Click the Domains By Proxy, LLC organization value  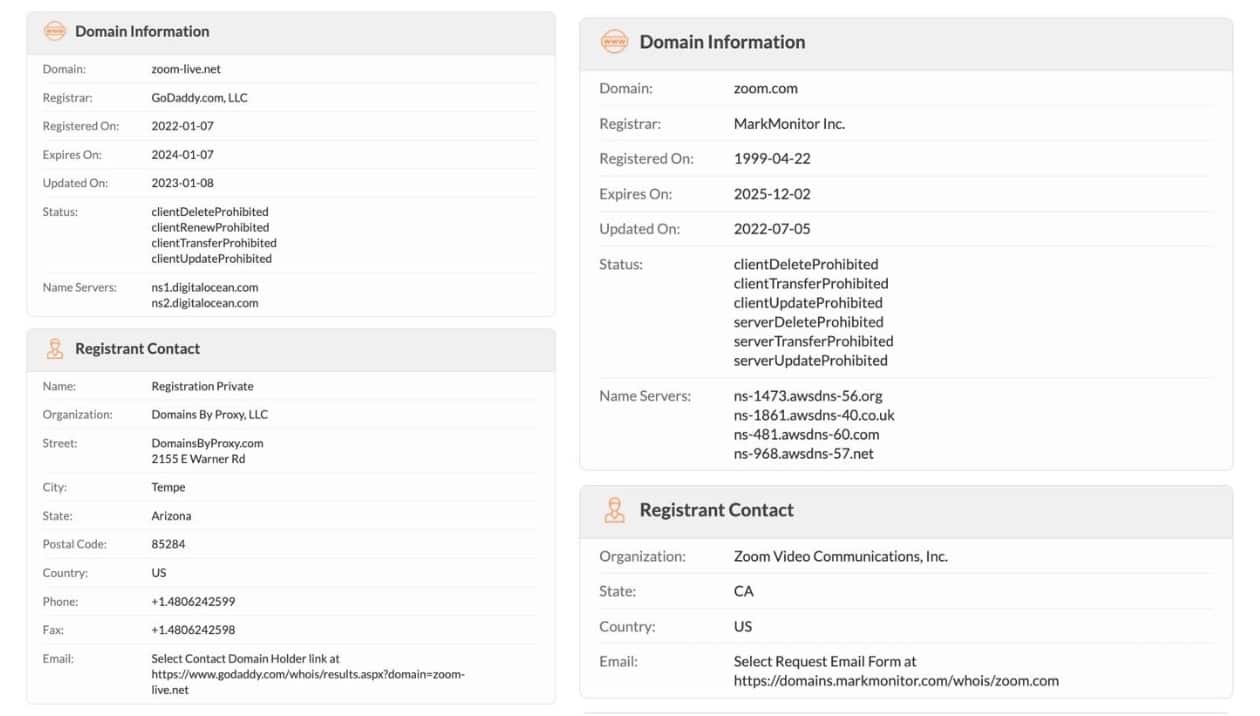pyautogui.click(x=209, y=415)
